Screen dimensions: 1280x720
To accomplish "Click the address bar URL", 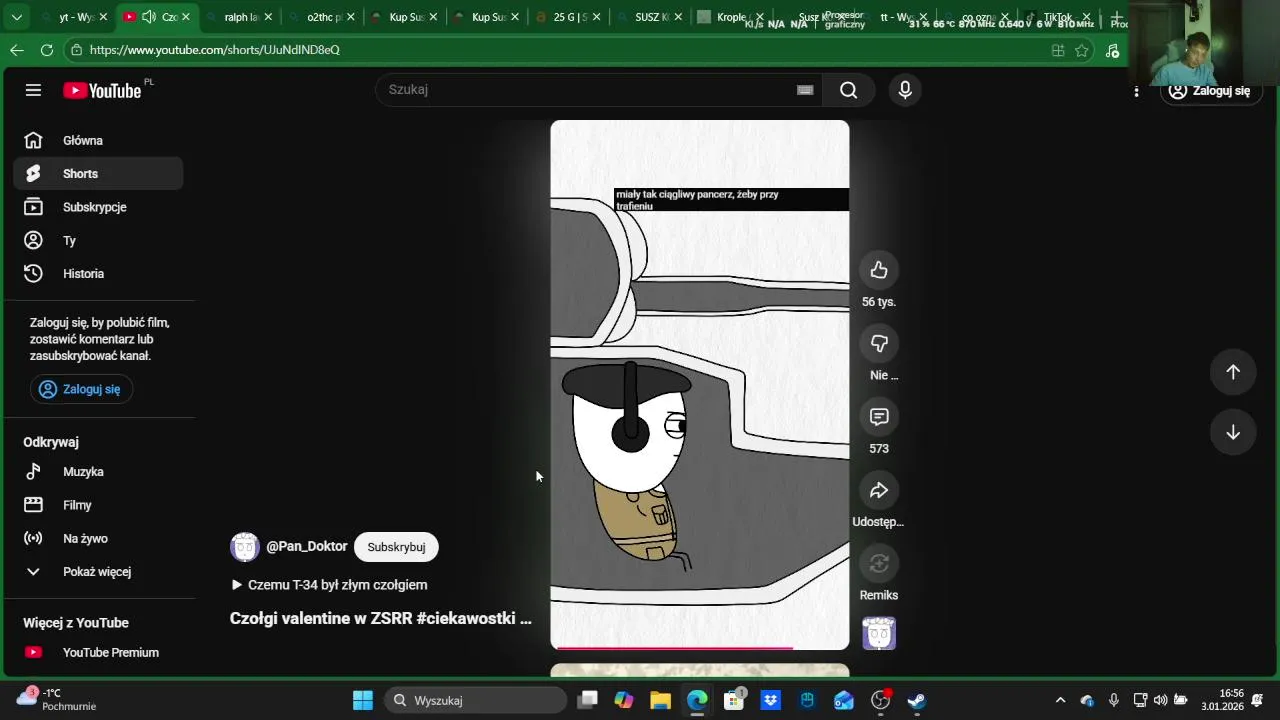I will pos(215,50).
